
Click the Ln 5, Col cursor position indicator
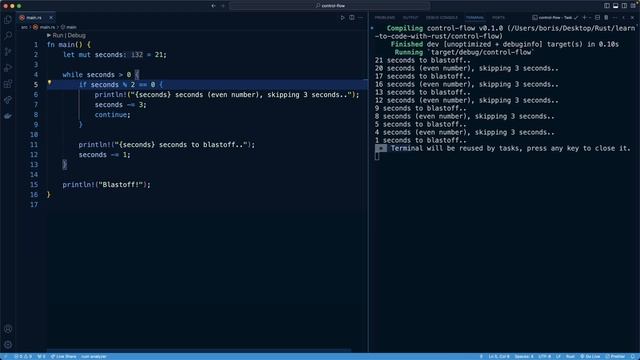(498, 356)
